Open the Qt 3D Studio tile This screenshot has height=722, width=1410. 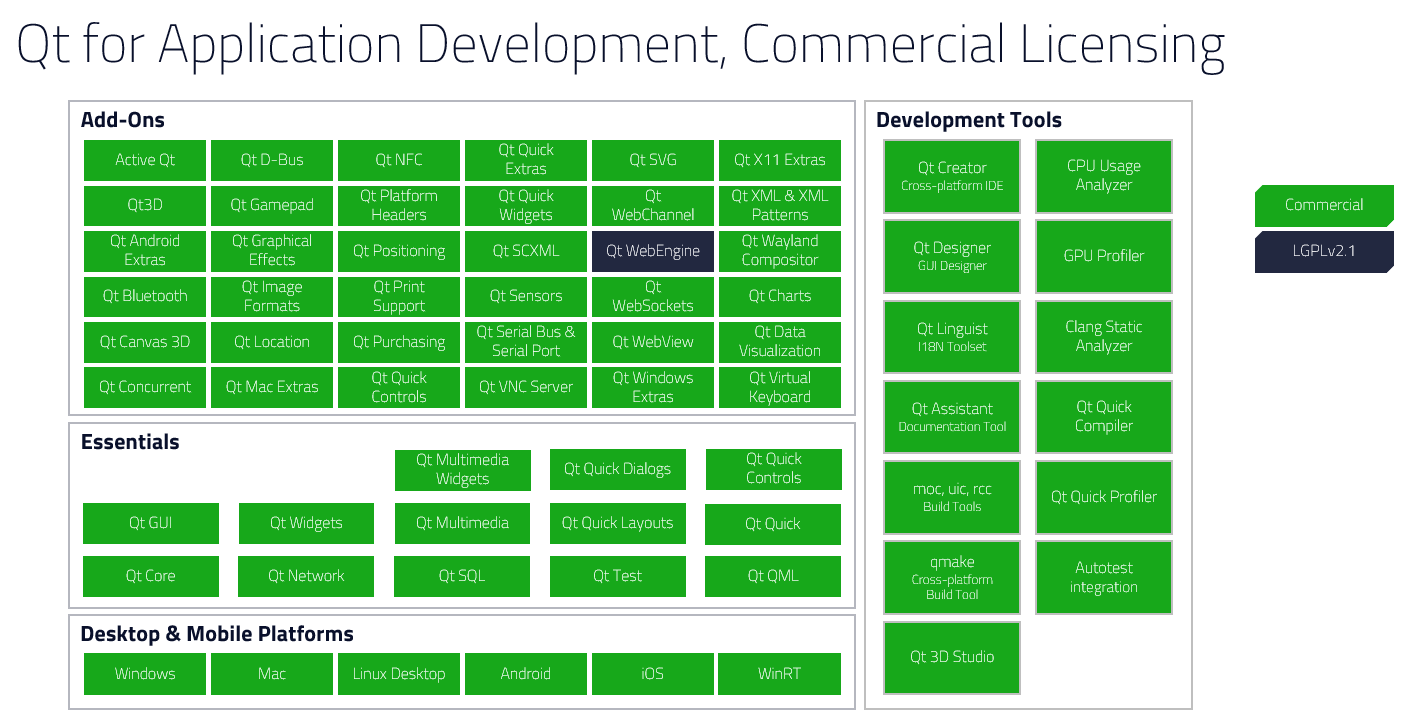pos(951,657)
